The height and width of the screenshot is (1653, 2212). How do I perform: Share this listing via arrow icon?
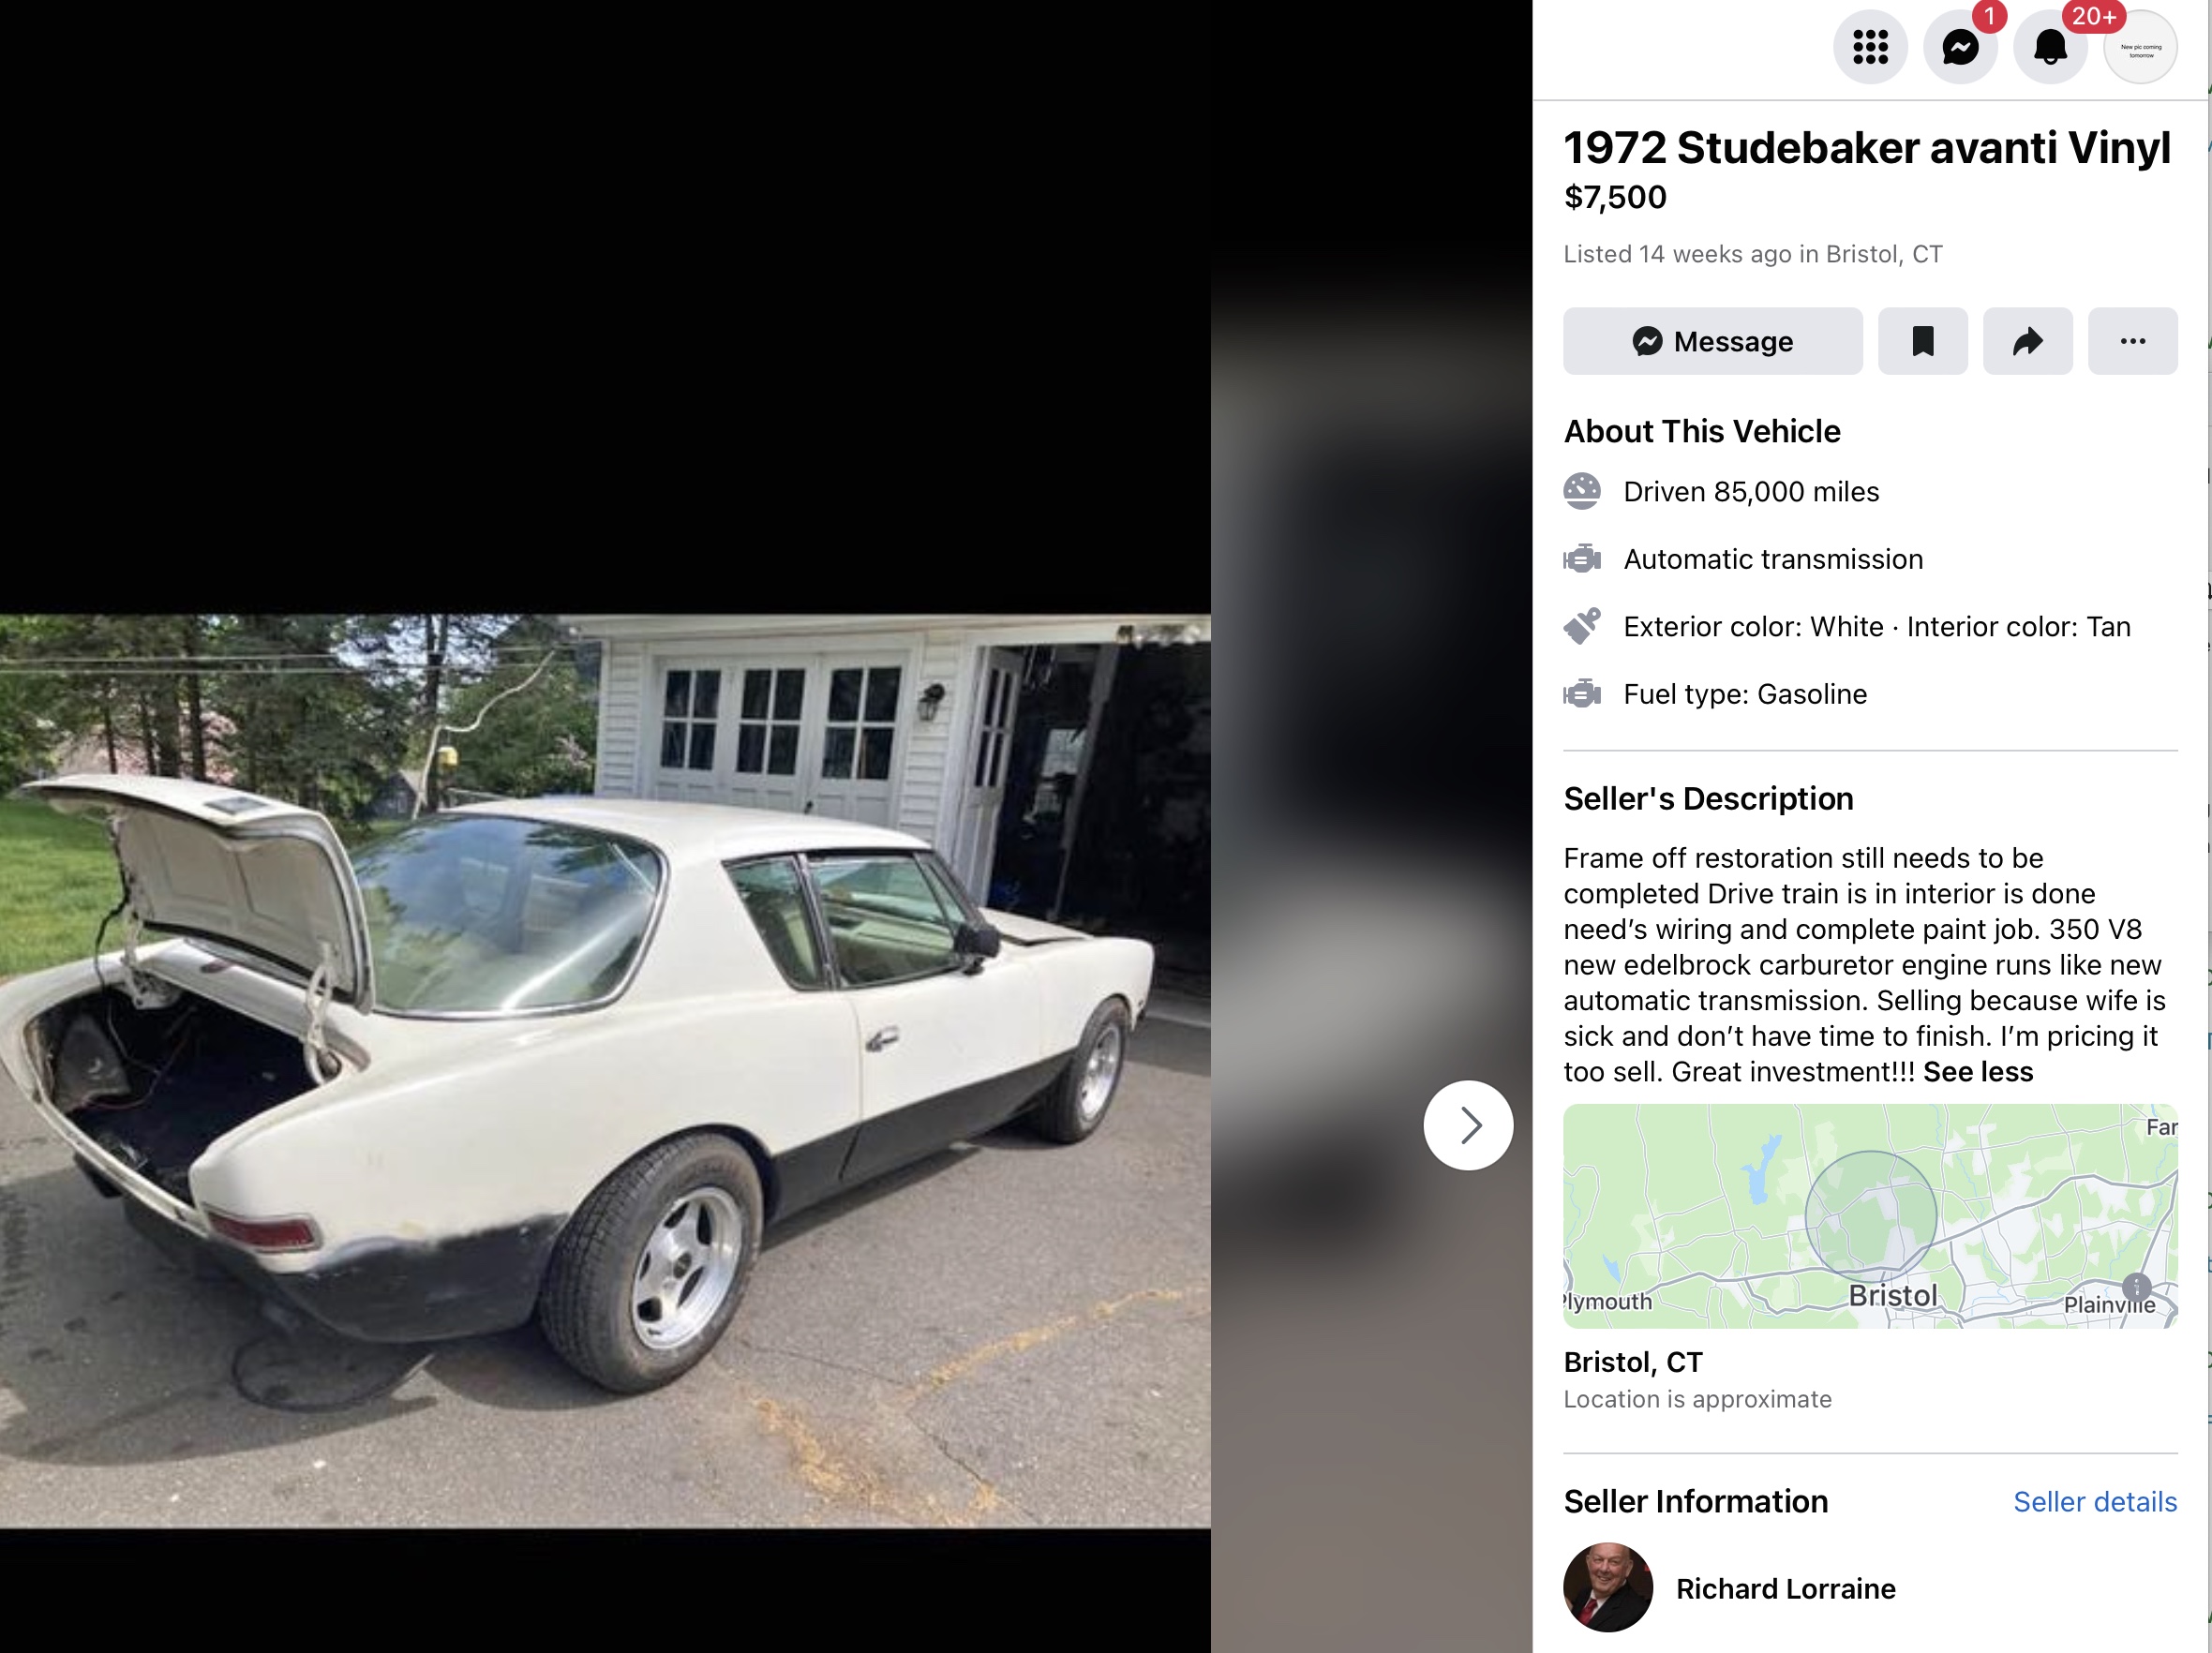(2027, 341)
